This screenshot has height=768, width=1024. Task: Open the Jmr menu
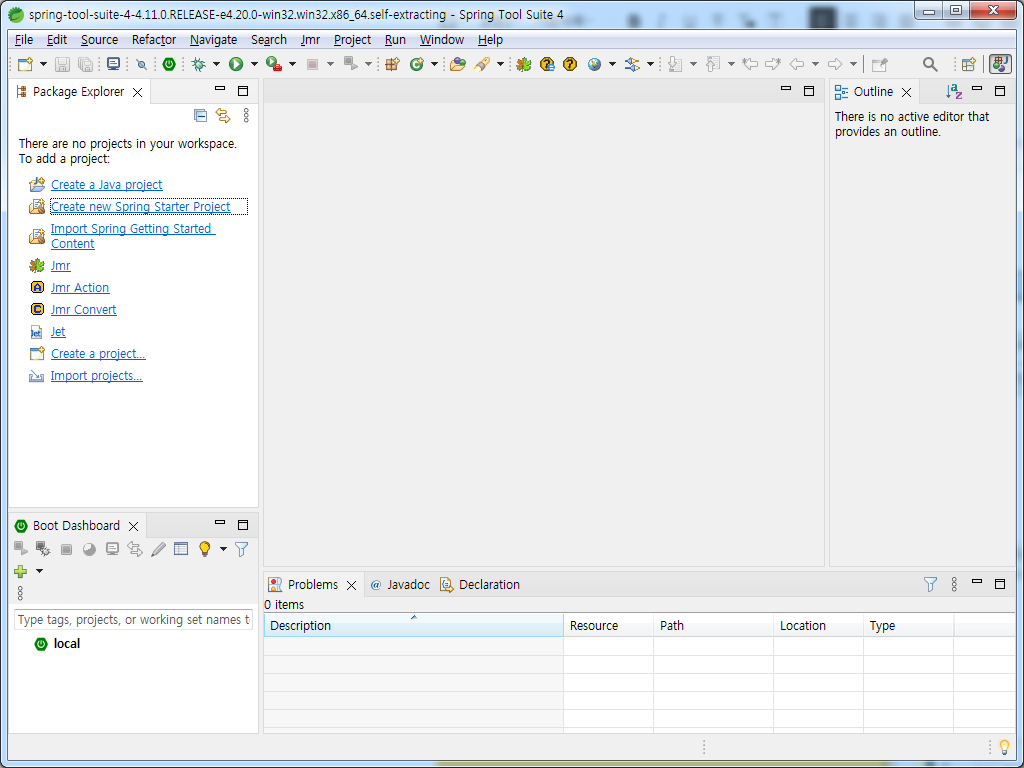pyautogui.click(x=310, y=40)
